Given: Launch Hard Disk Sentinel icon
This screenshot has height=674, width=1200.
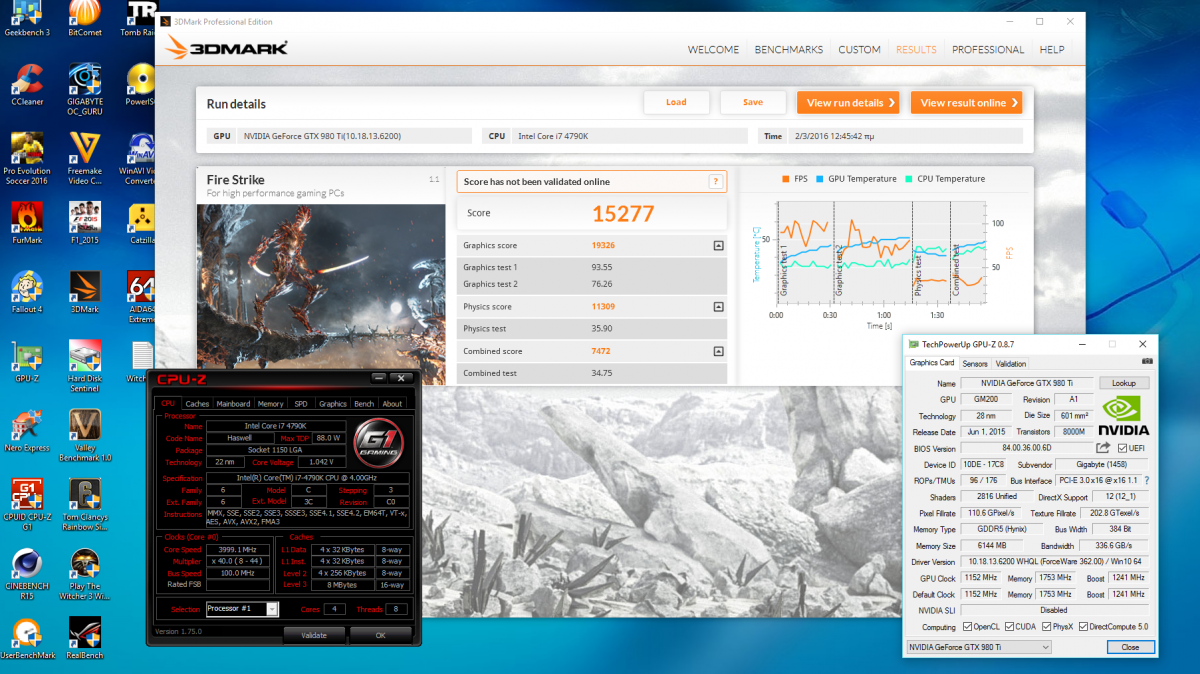Looking at the screenshot, I should coord(85,368).
